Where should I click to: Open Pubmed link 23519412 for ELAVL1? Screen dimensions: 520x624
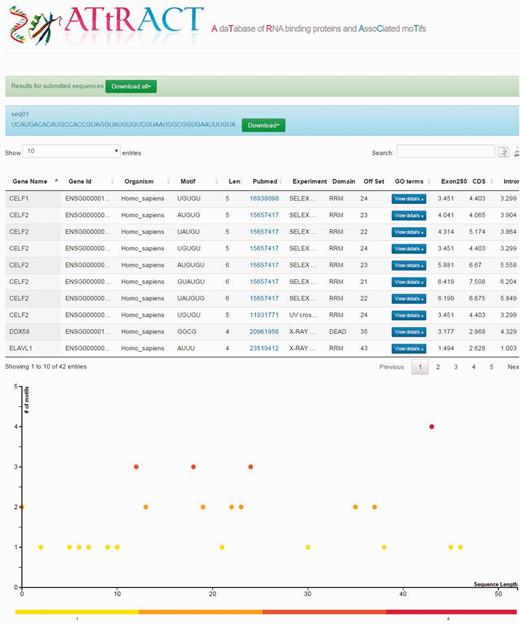click(x=264, y=349)
